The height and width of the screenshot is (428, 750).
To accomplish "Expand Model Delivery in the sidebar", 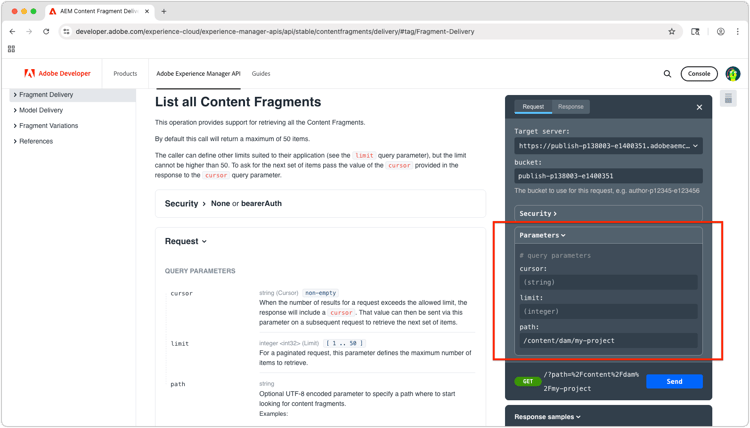I will pos(38,110).
